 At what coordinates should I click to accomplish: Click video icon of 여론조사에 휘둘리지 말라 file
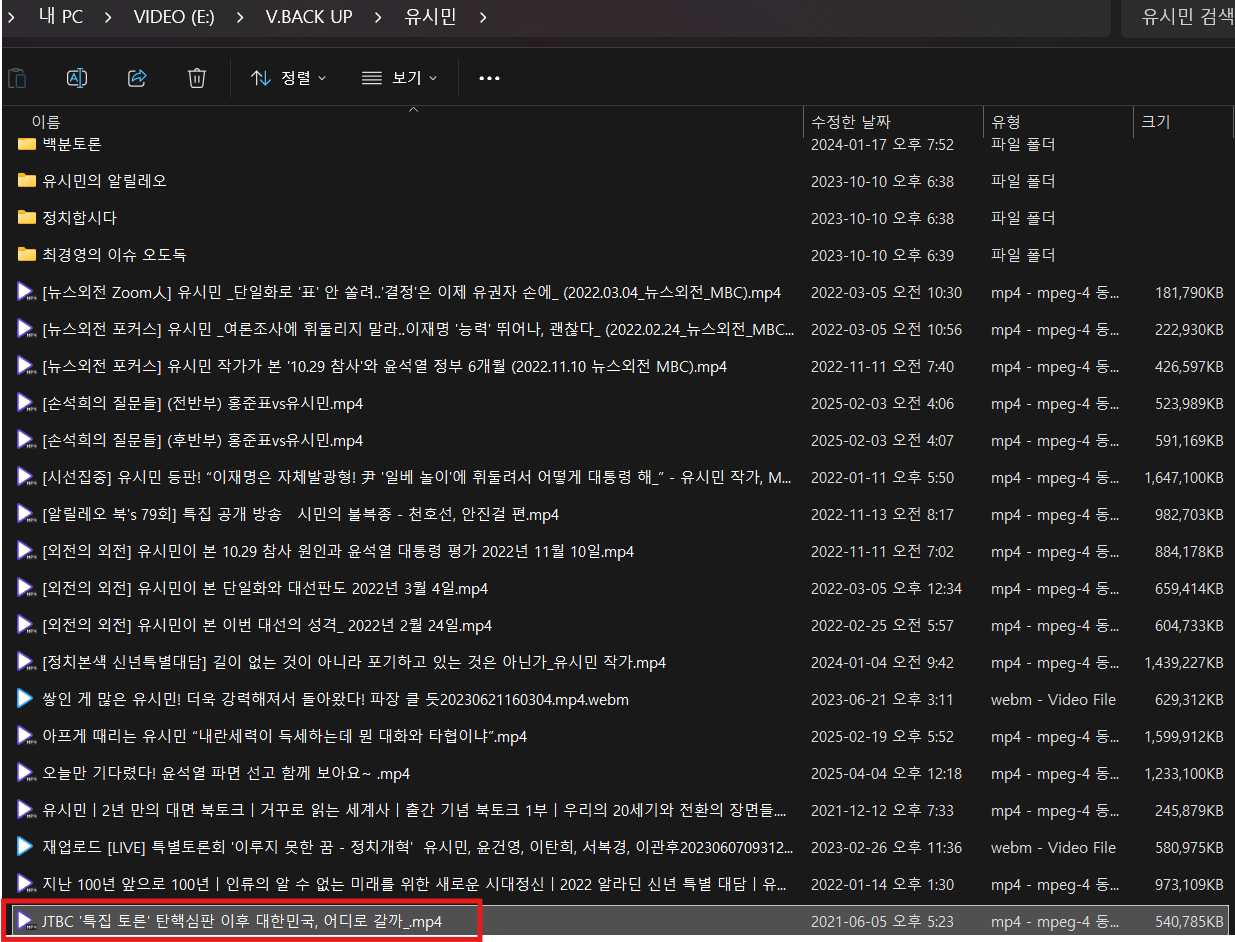click(27, 329)
